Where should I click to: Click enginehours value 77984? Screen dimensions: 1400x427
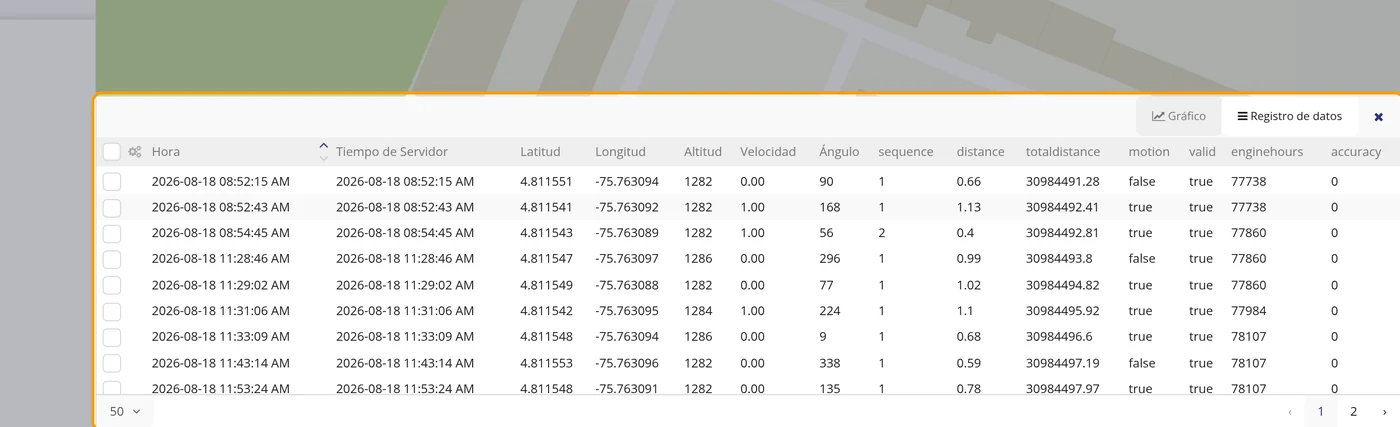click(x=1248, y=311)
